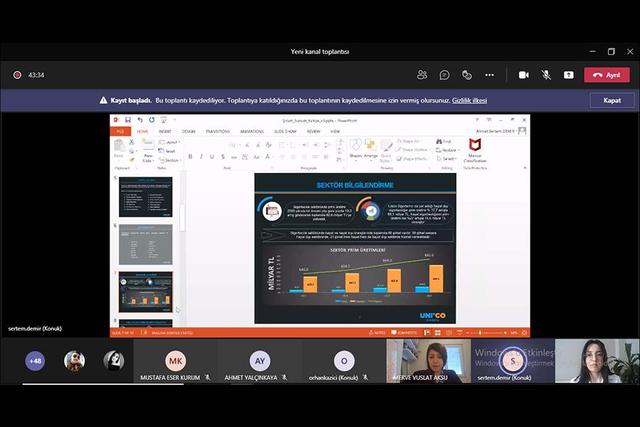Screen dimensions: 640x427
Task: Dismiss the recording banner with Kapat
Action: (611, 100)
